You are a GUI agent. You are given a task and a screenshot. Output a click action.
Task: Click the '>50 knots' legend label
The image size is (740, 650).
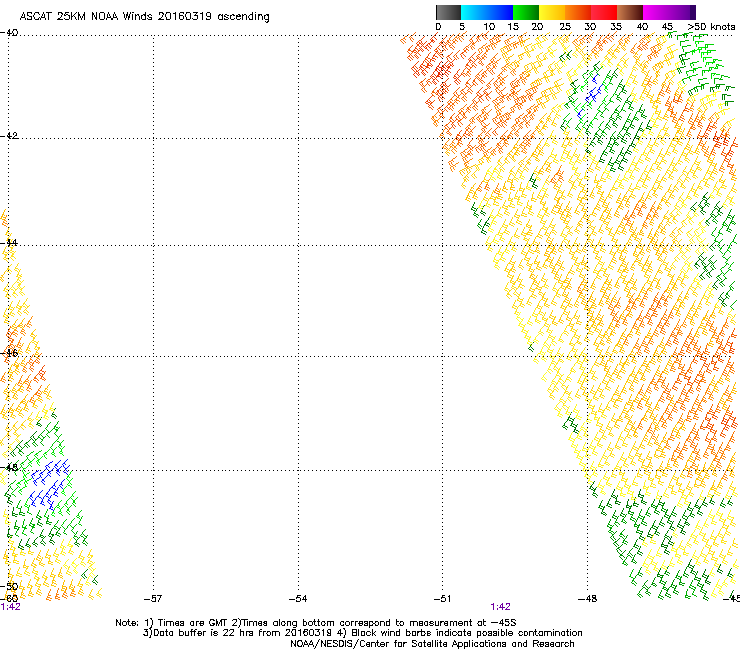coord(711,27)
